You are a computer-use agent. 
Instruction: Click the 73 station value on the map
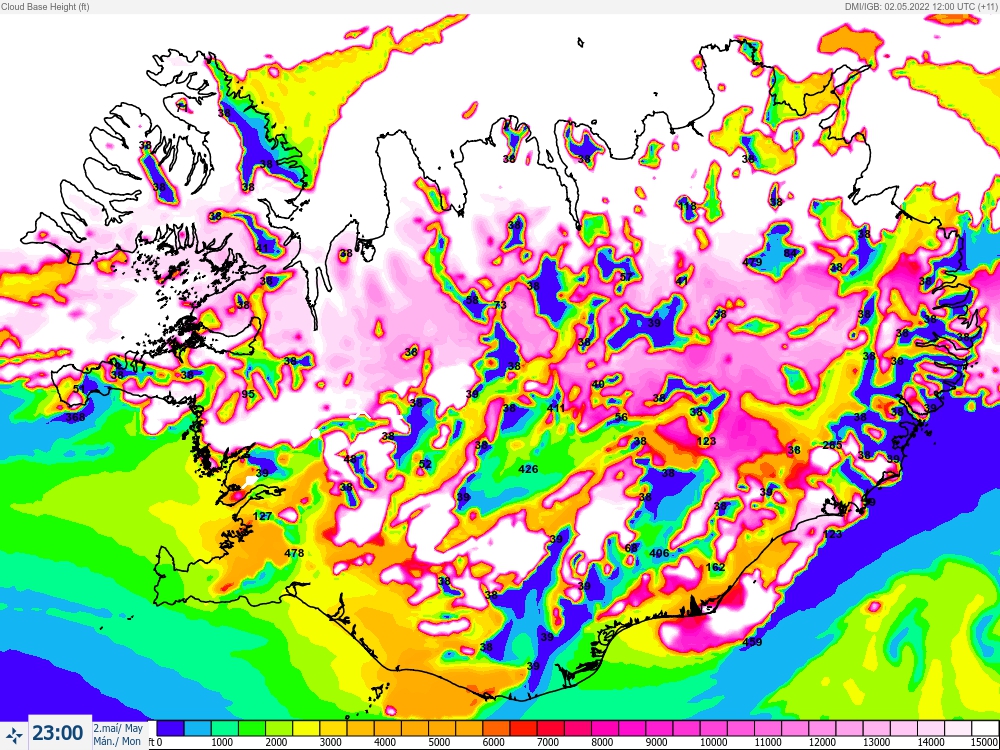tap(500, 305)
